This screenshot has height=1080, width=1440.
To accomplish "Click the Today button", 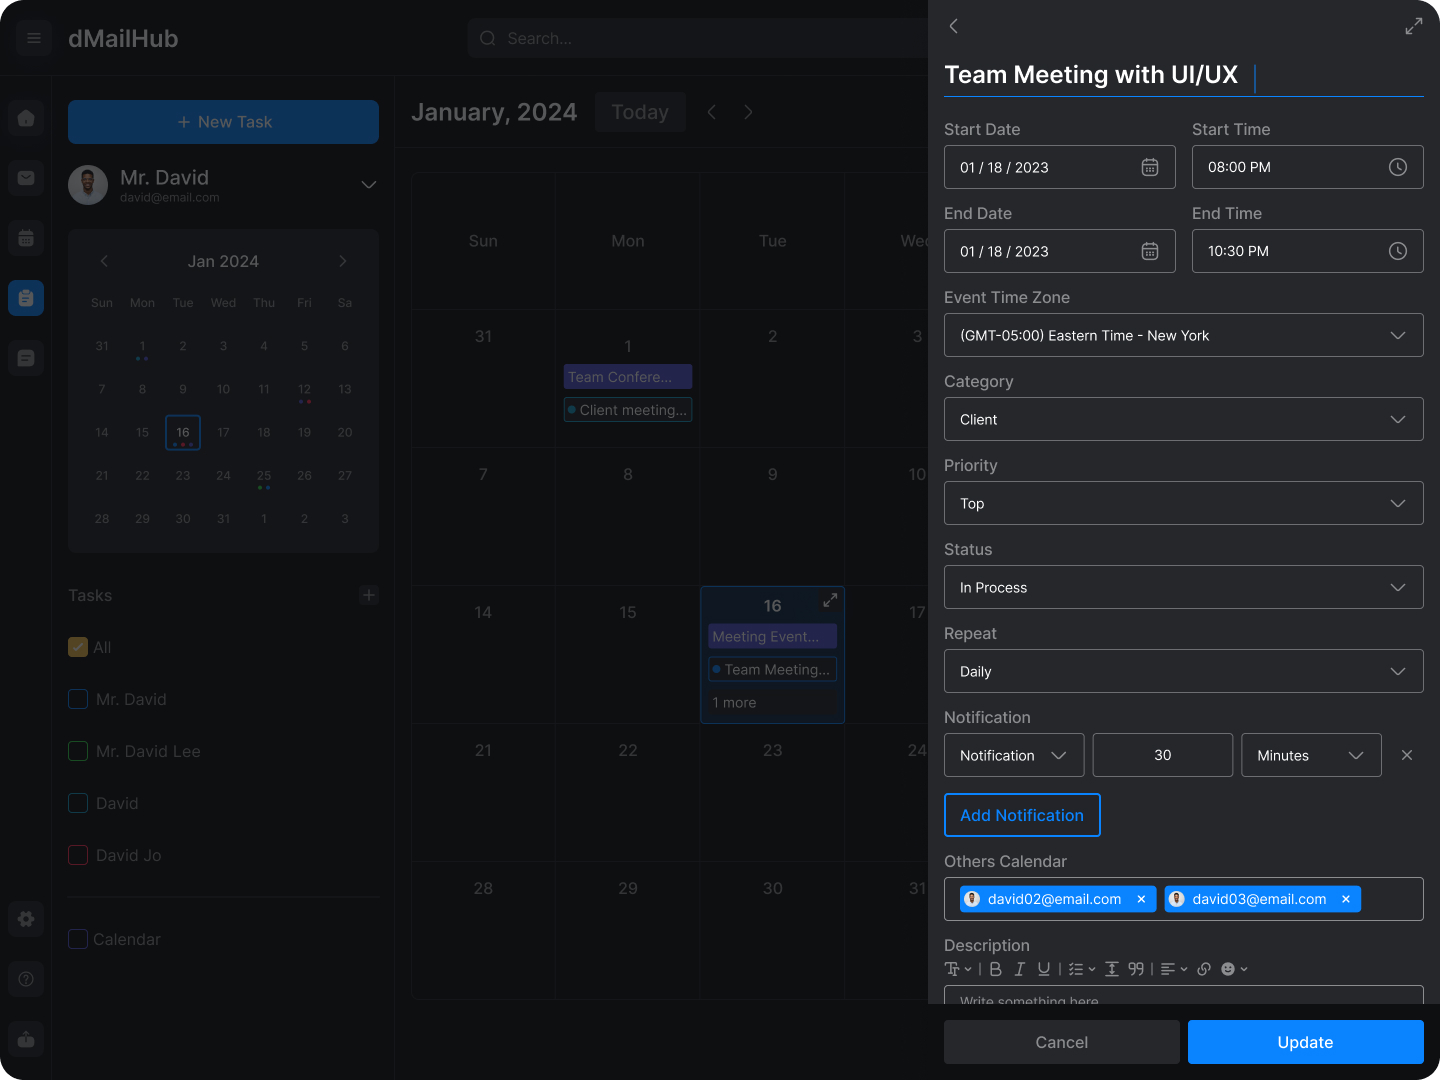I will [x=640, y=112].
